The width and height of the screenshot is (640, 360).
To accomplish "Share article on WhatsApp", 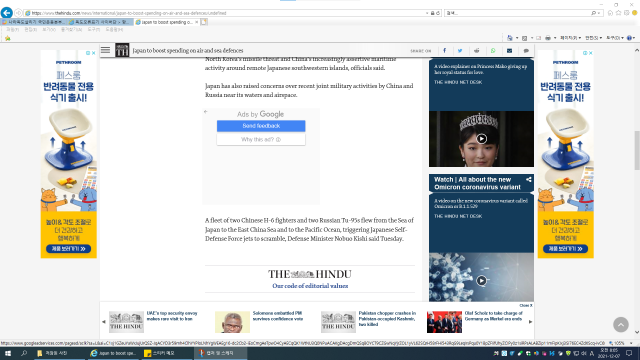I will [x=493, y=51].
